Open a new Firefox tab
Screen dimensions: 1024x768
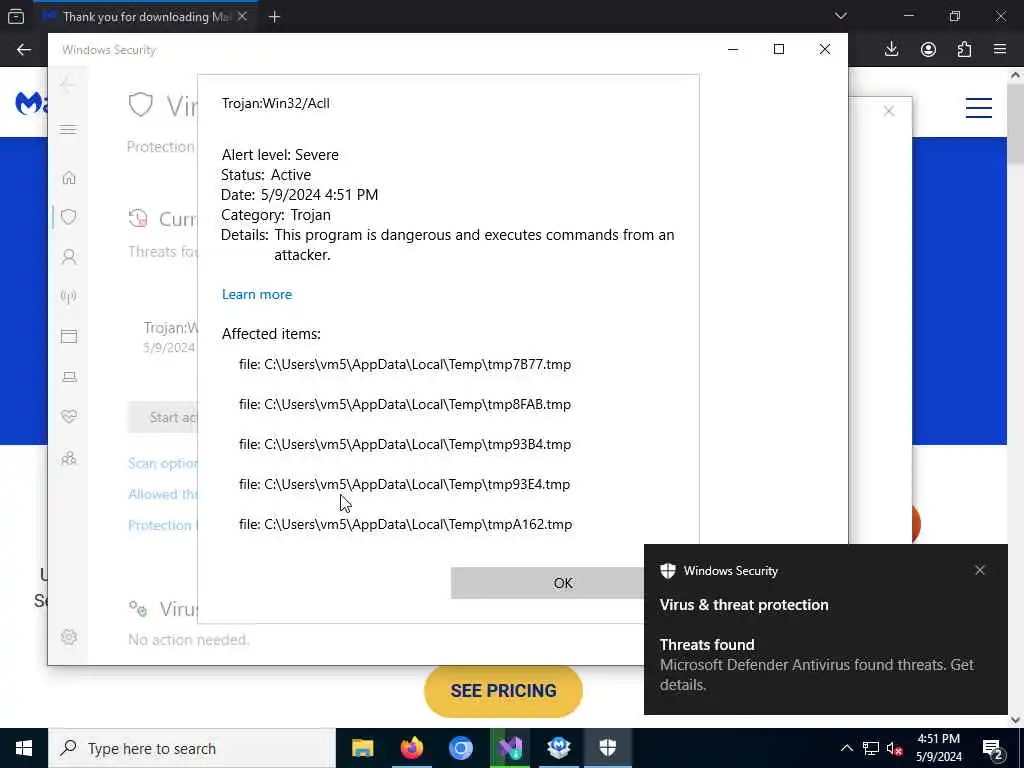[274, 17]
